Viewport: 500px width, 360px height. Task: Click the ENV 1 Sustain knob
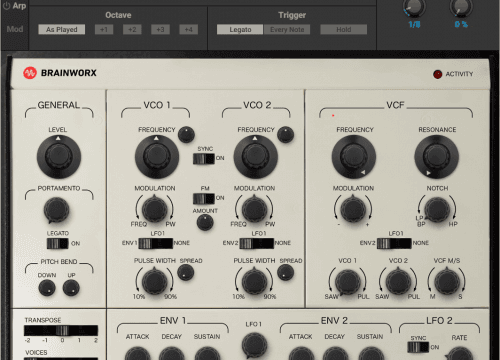click(207, 354)
